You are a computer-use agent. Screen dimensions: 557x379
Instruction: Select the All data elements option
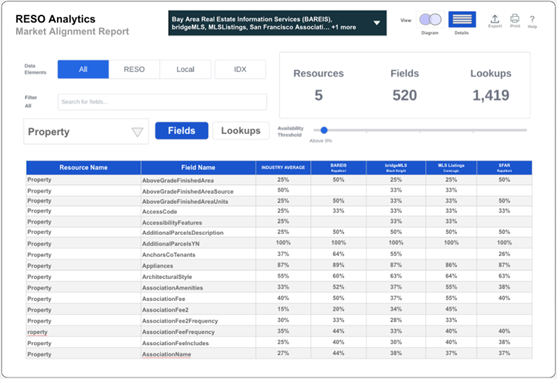pyautogui.click(x=83, y=69)
